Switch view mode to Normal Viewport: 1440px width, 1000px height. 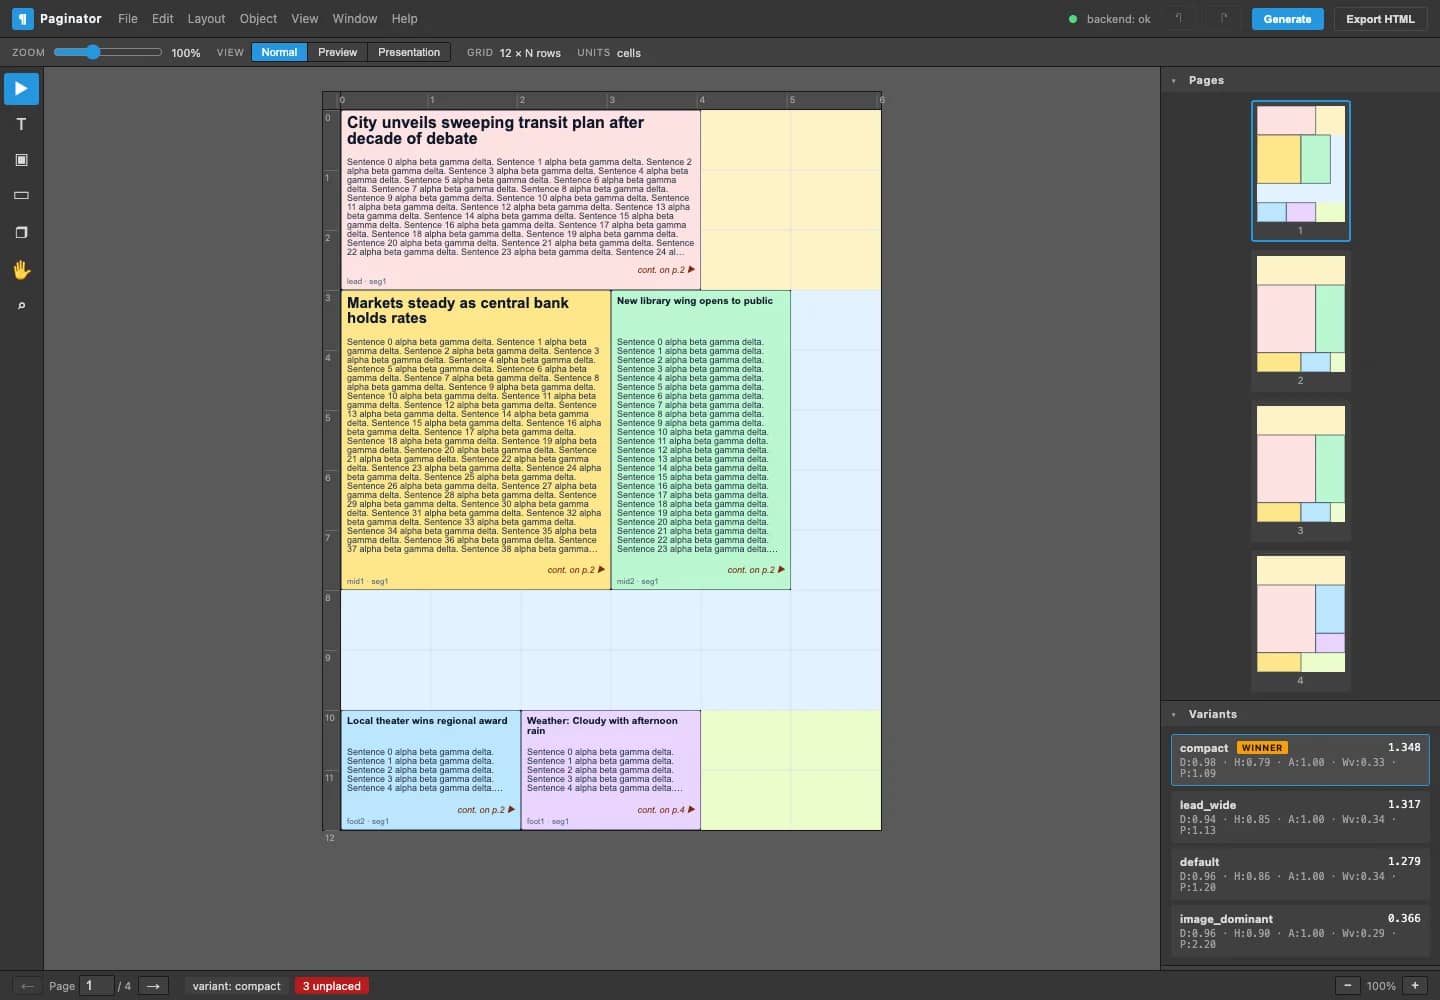[279, 52]
